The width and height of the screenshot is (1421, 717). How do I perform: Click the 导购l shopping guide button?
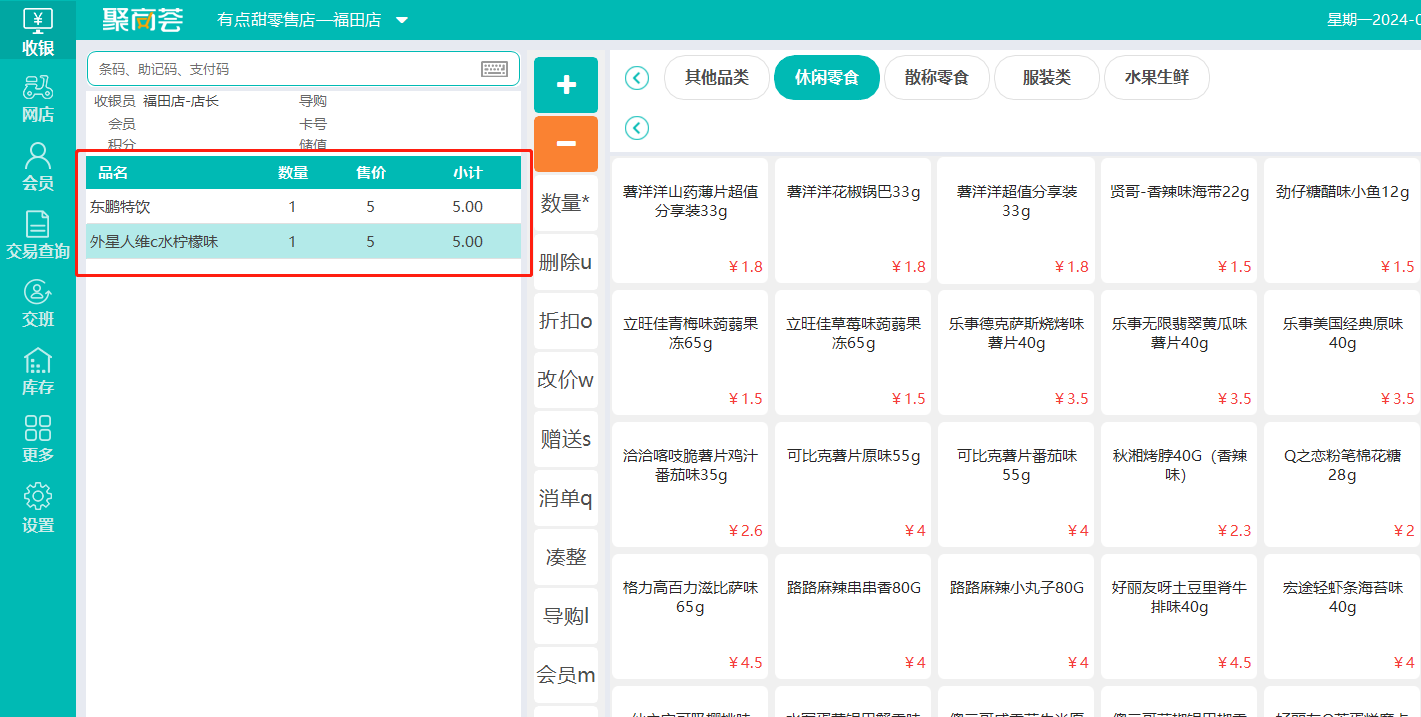click(x=566, y=616)
